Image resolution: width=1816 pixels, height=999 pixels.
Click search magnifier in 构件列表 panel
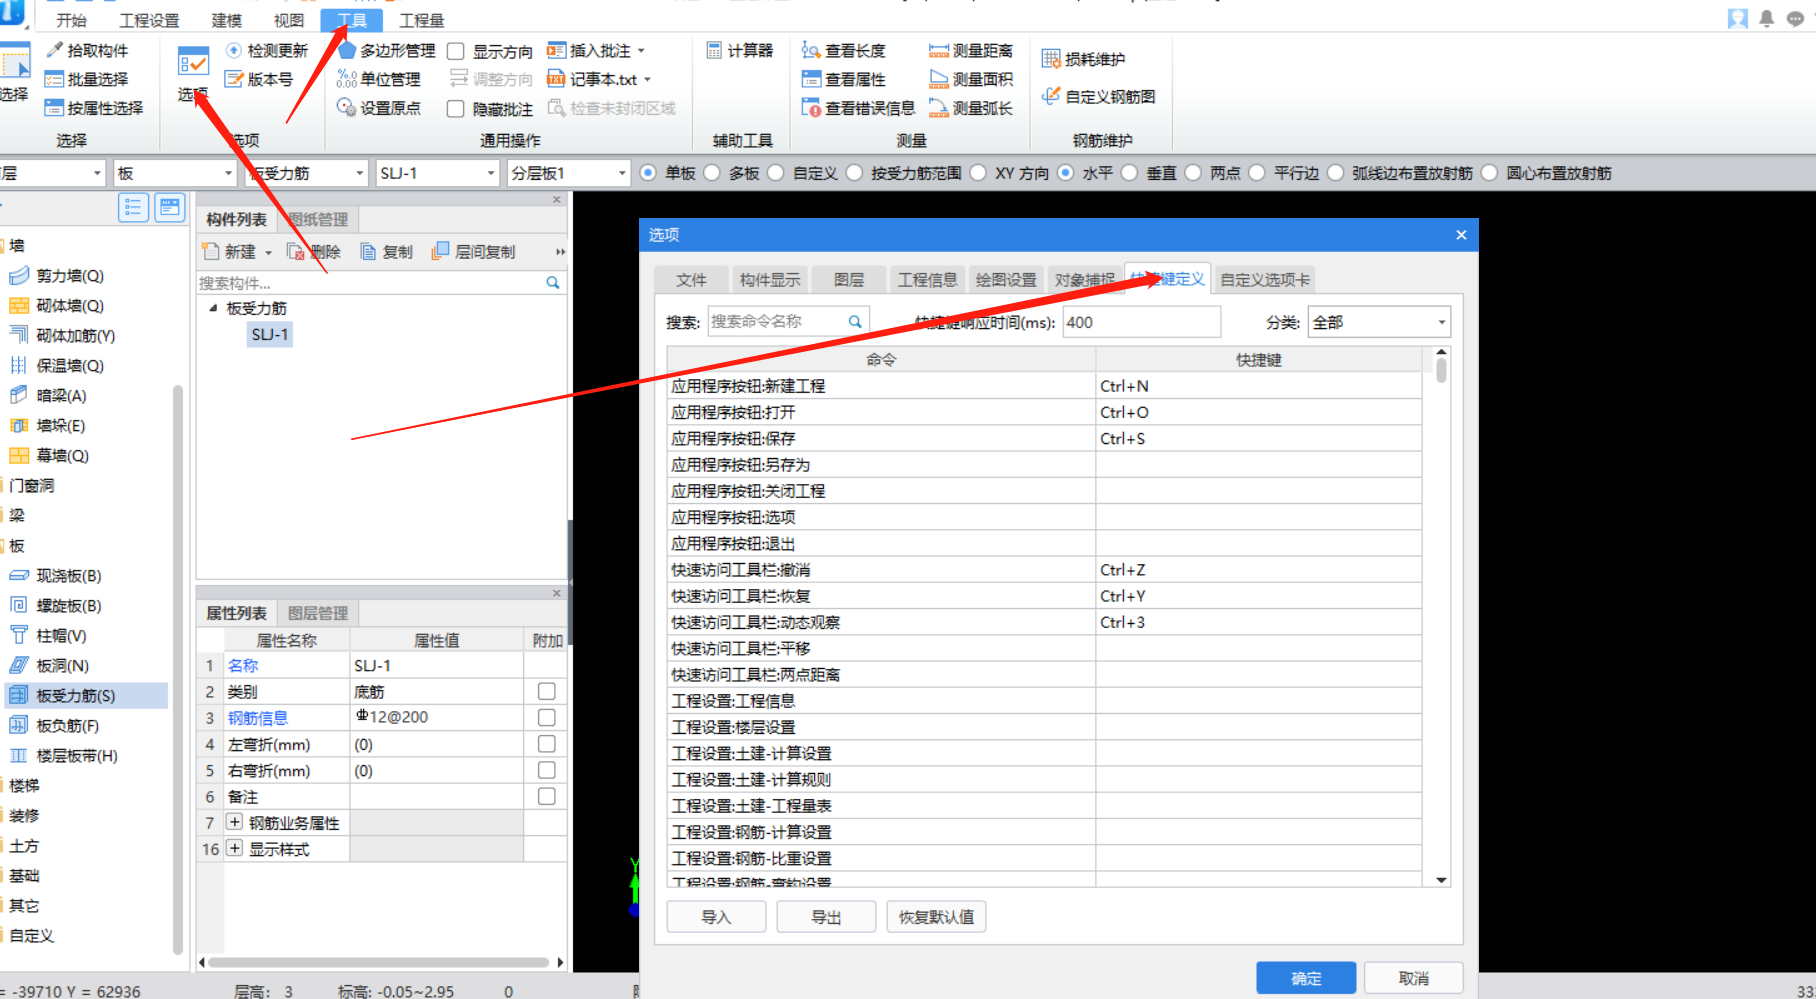tap(552, 283)
